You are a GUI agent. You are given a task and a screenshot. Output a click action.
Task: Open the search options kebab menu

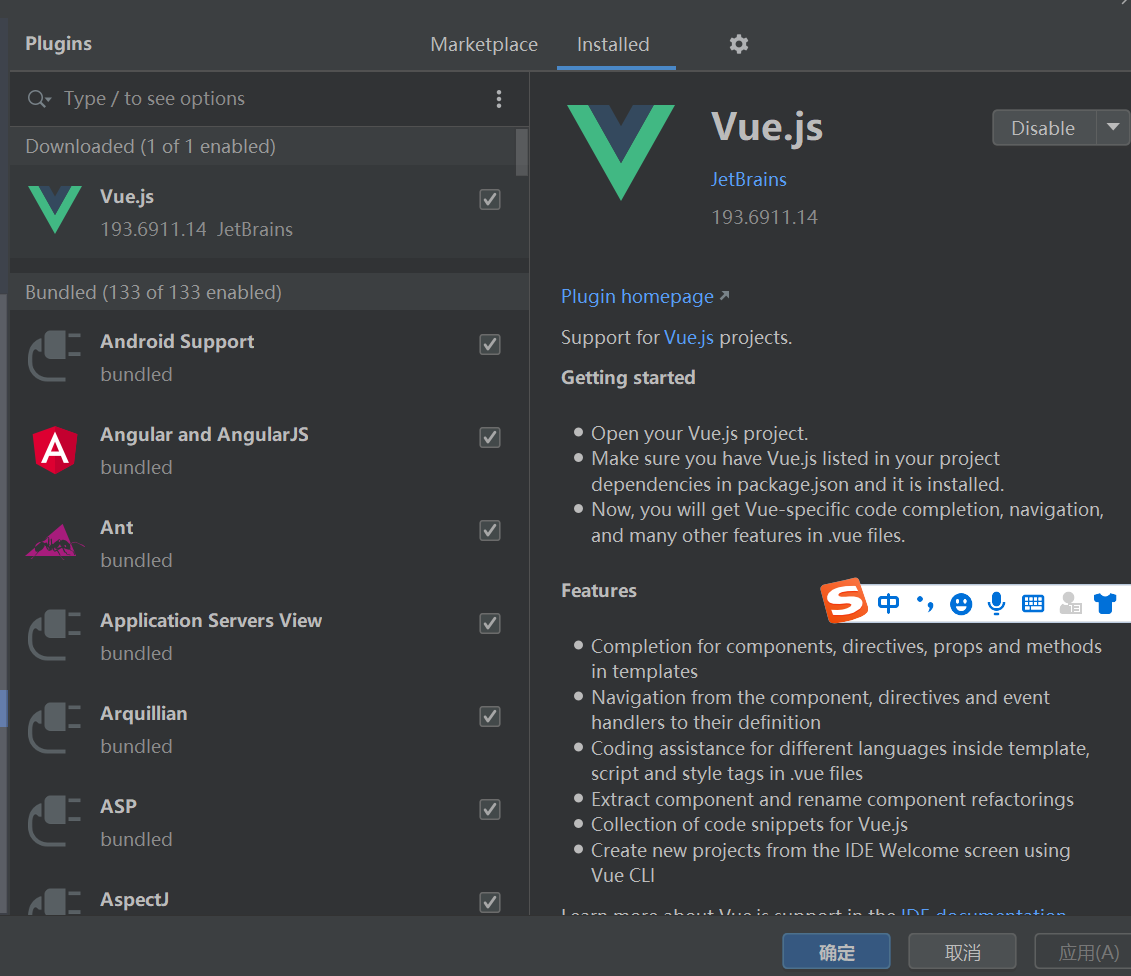[x=498, y=99]
